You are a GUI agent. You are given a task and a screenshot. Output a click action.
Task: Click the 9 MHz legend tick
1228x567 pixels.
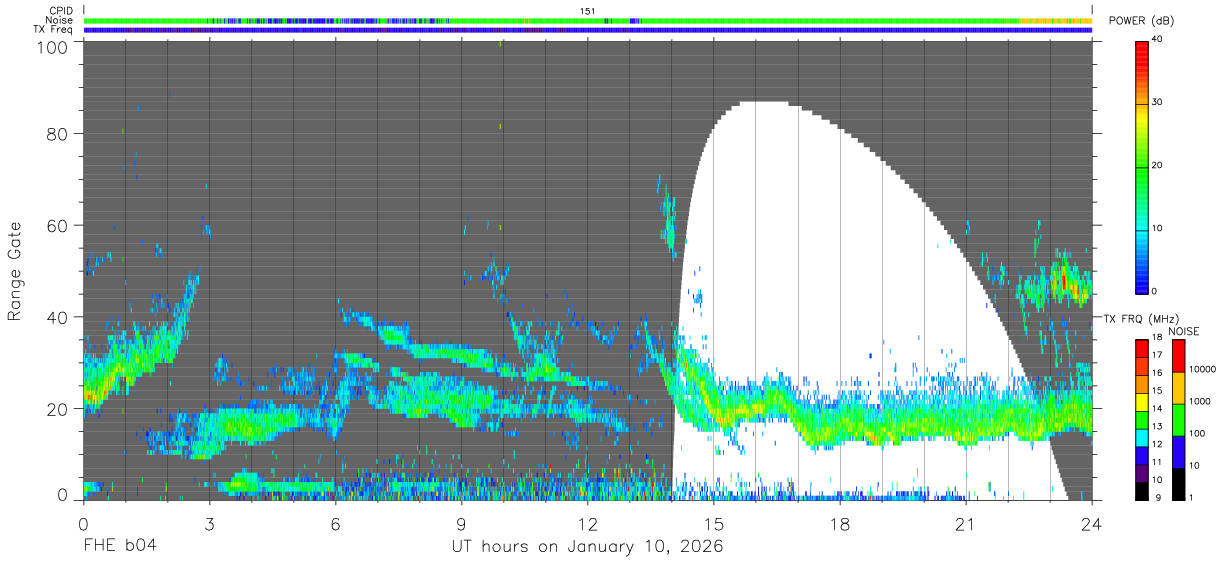[1160, 500]
